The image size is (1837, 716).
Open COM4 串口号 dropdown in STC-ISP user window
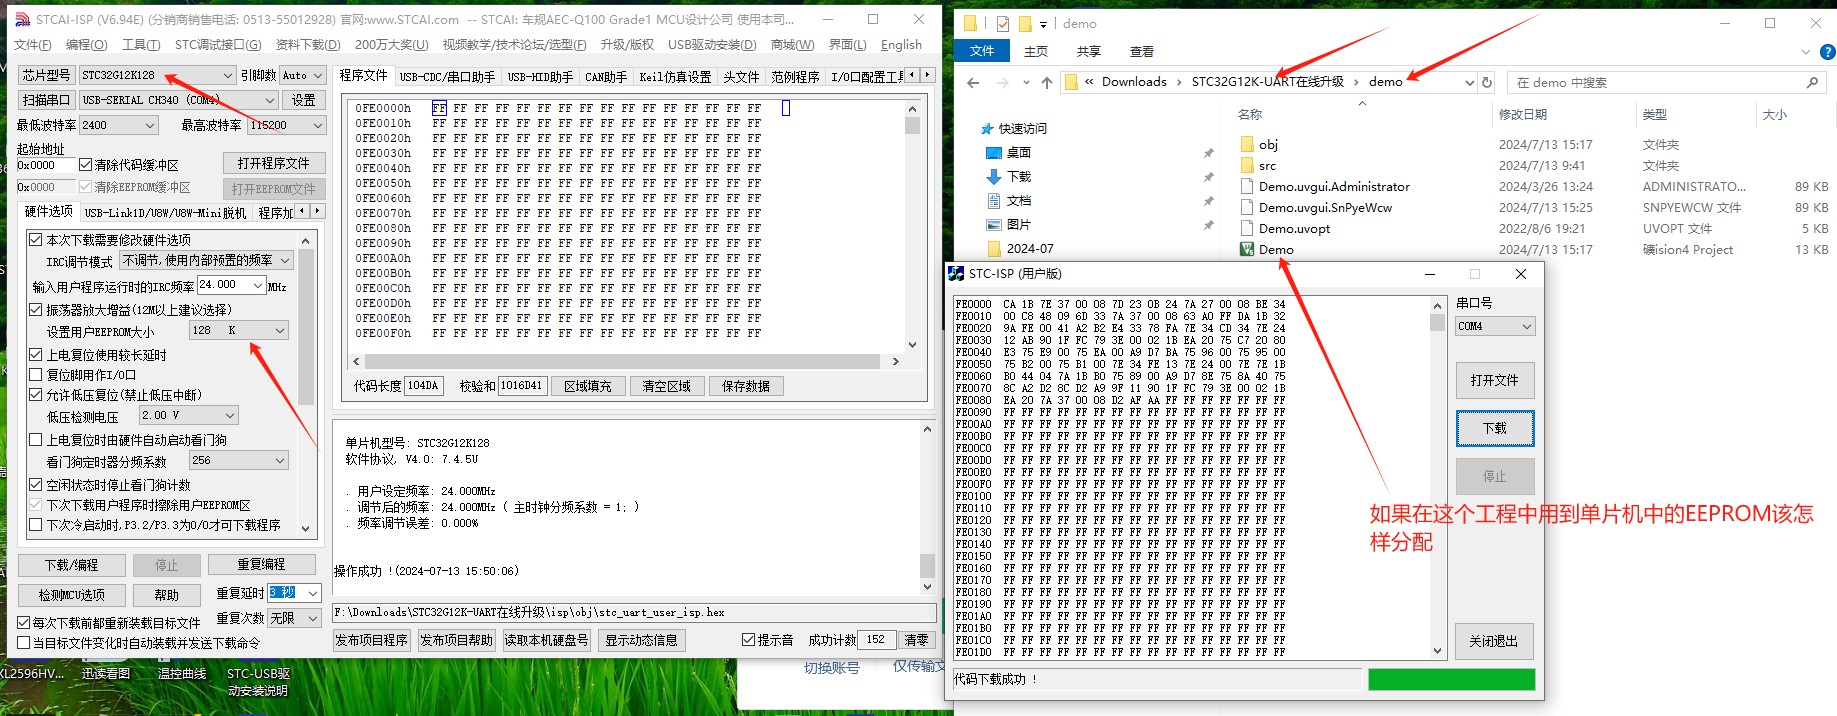click(x=1495, y=326)
